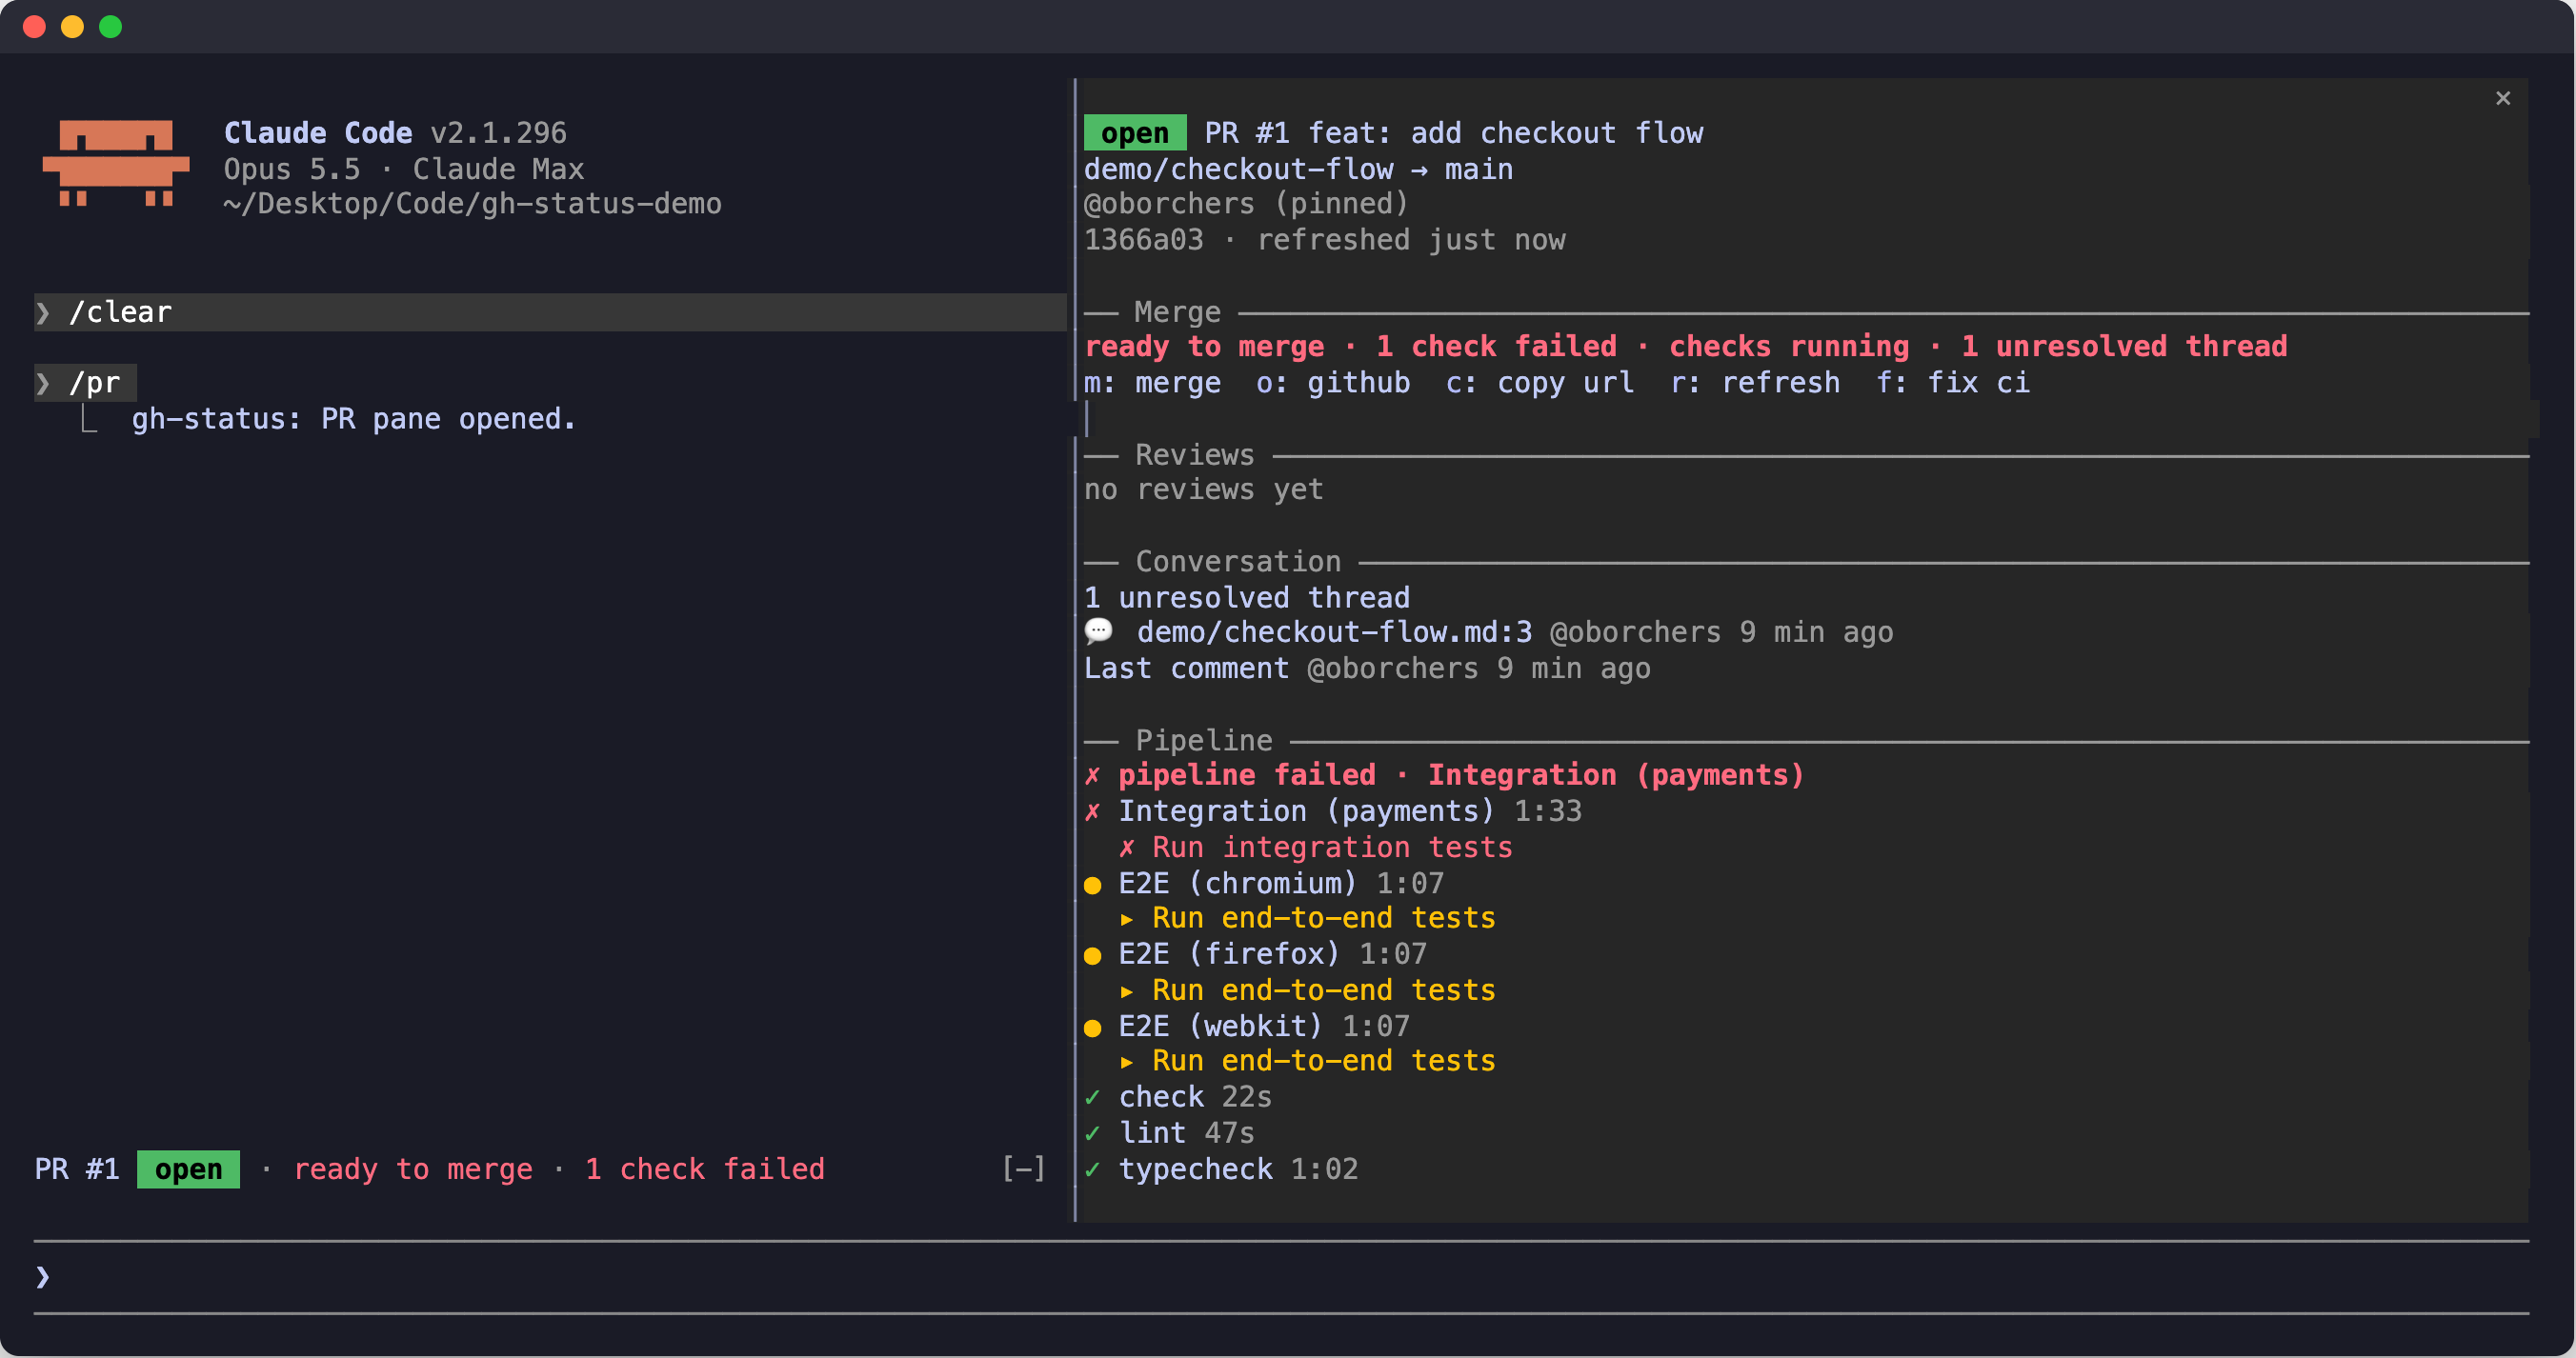The height and width of the screenshot is (1358, 2576).
Task: Click 'ready to merge' in the Merge section
Action: click(x=1204, y=346)
